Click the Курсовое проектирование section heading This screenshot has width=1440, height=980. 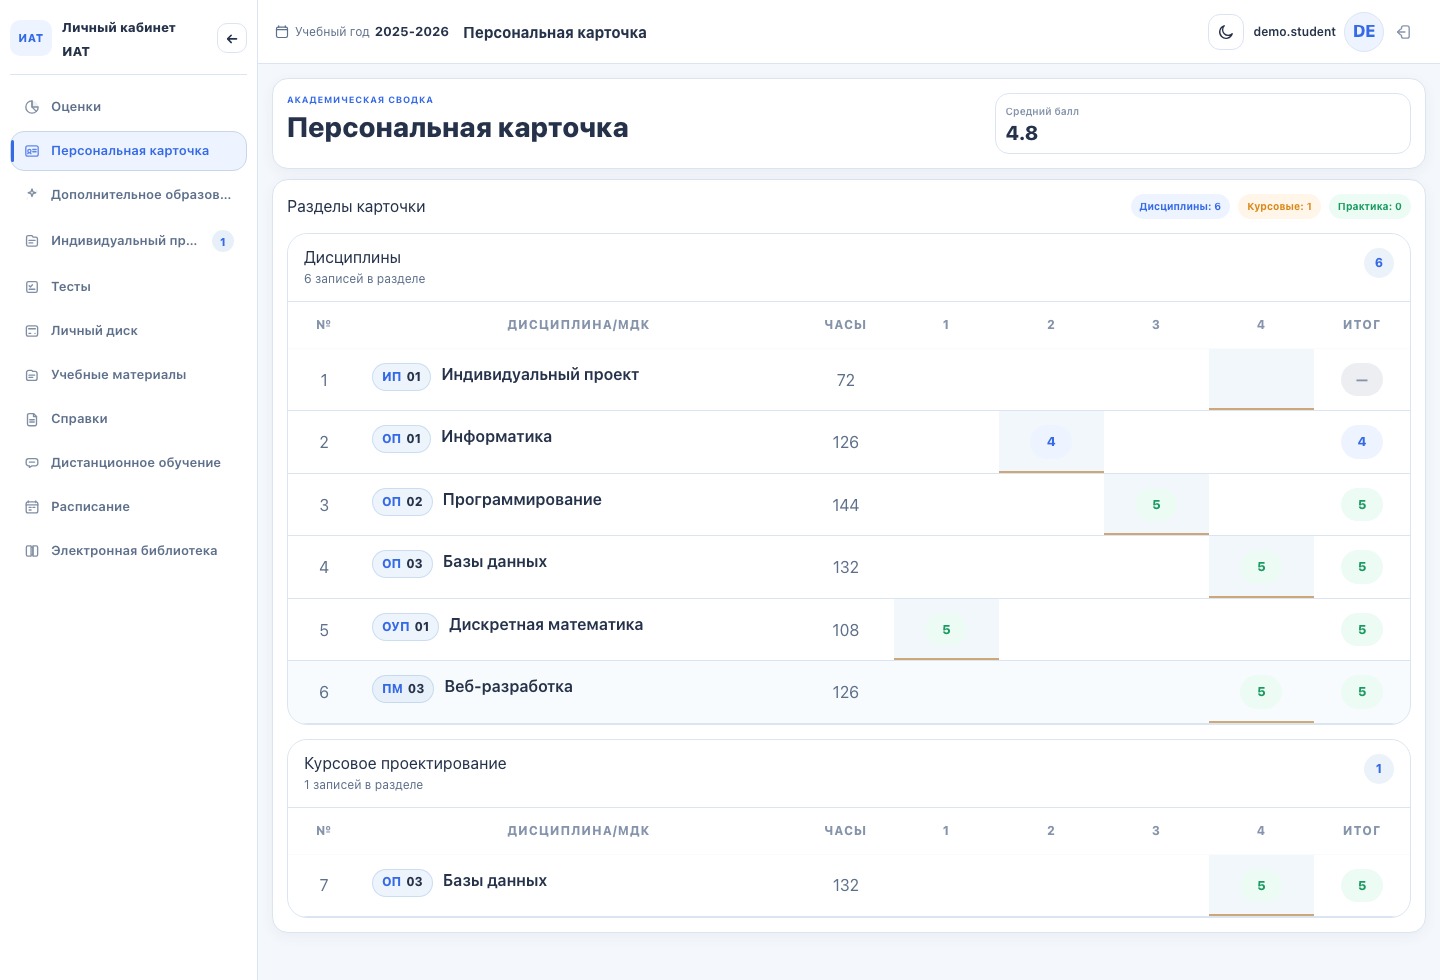click(405, 764)
